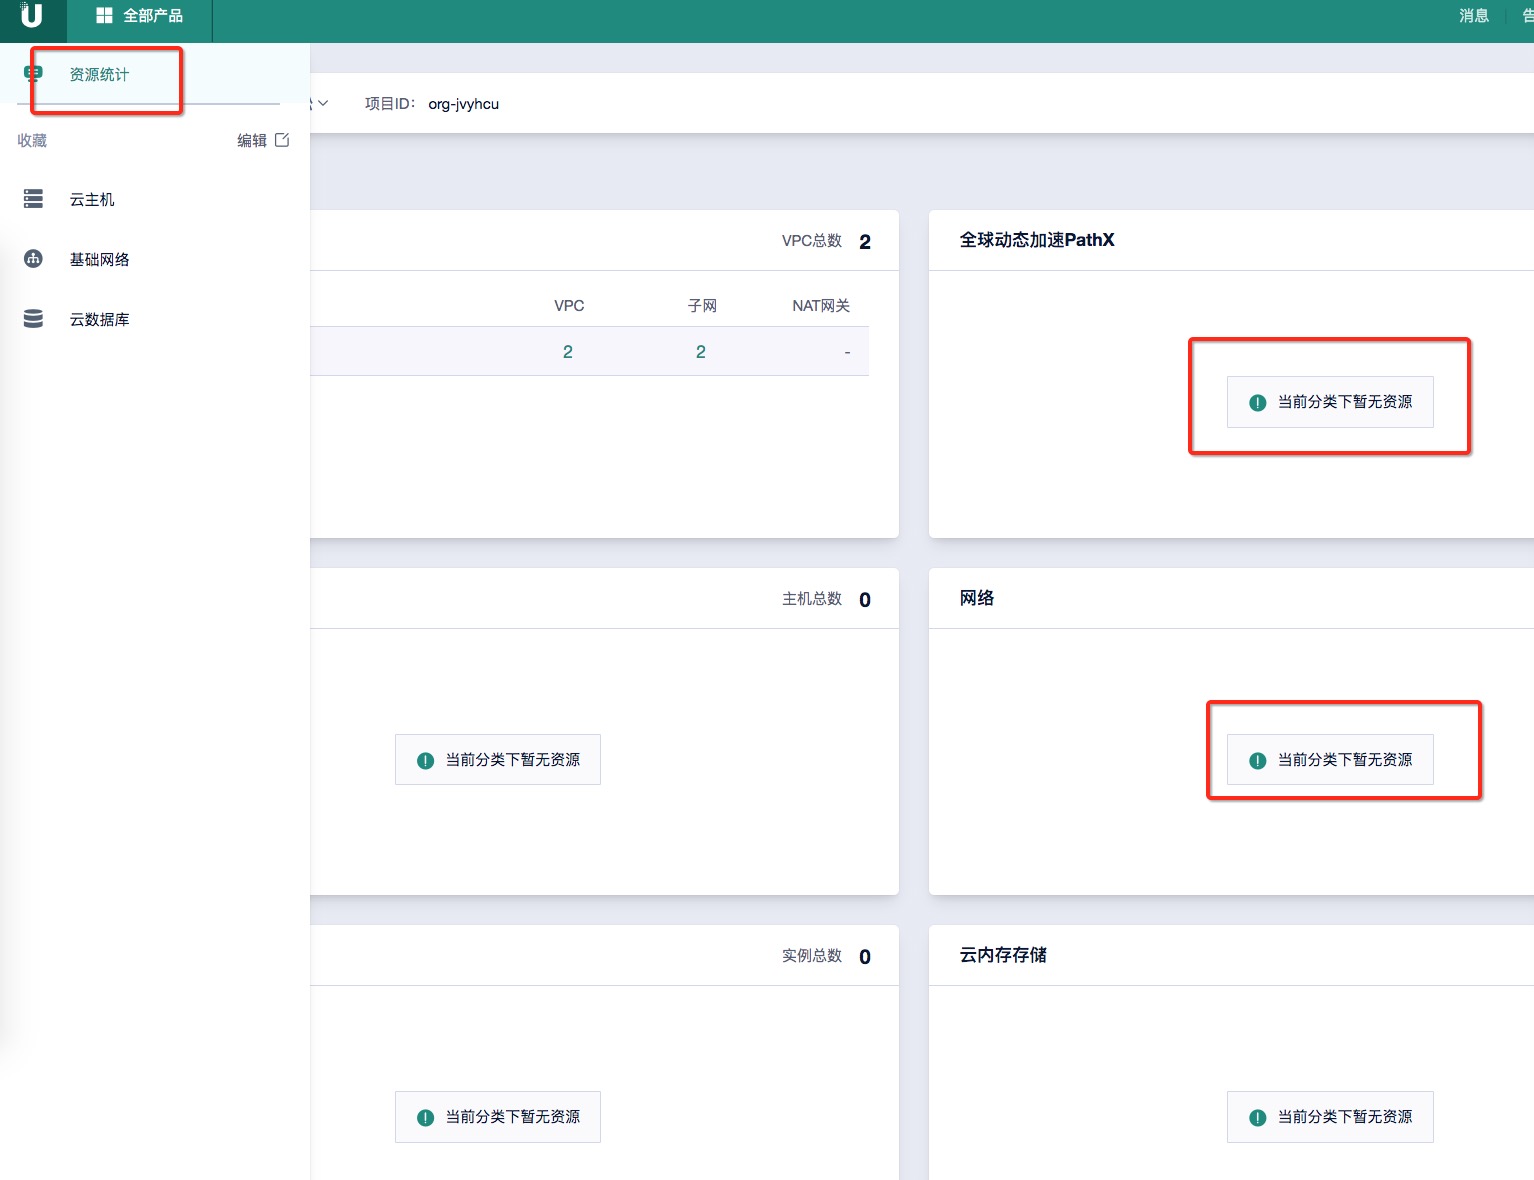The width and height of the screenshot is (1534, 1180).
Task: Expand the project dropdown chevron before 项目ID
Action: (x=322, y=103)
